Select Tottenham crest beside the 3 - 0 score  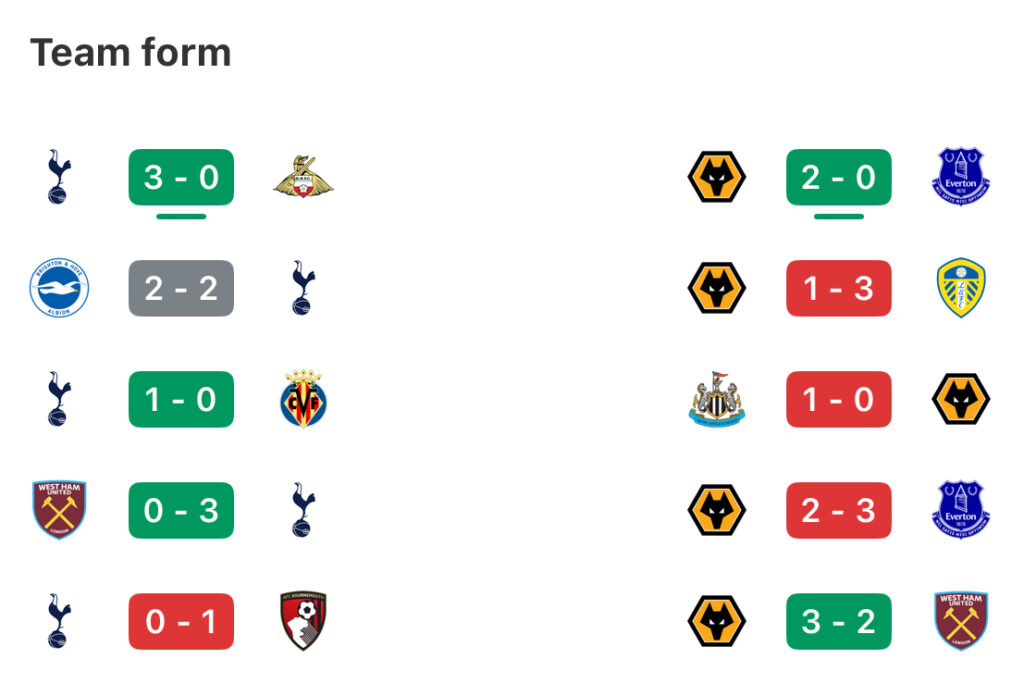coord(59,176)
